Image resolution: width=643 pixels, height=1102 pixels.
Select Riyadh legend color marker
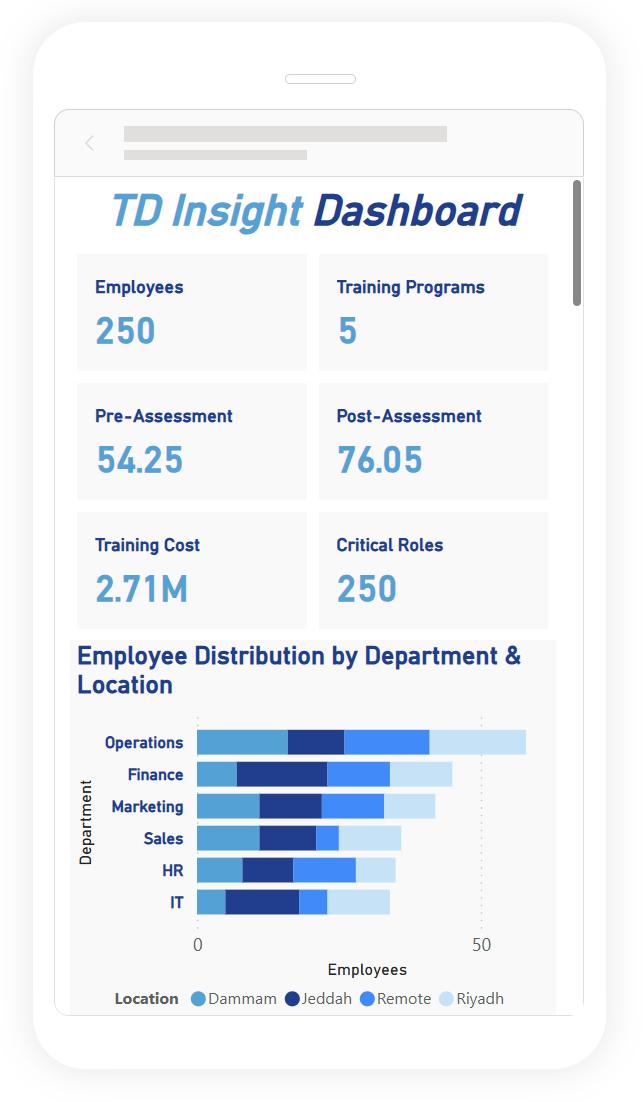(x=446, y=999)
